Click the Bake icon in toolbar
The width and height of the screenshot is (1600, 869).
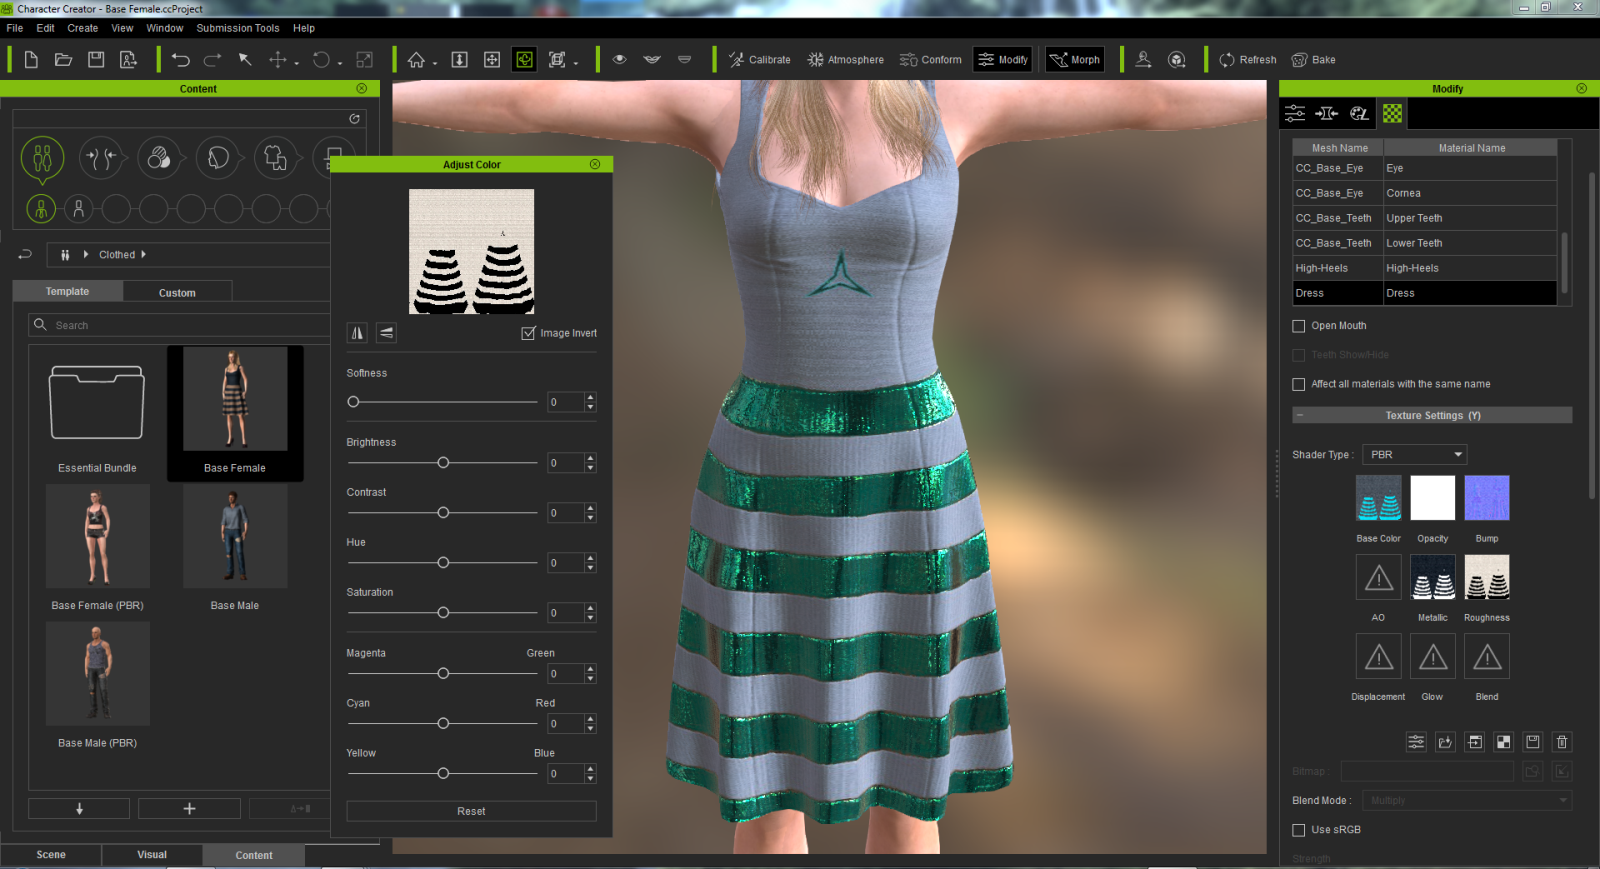1313,60
